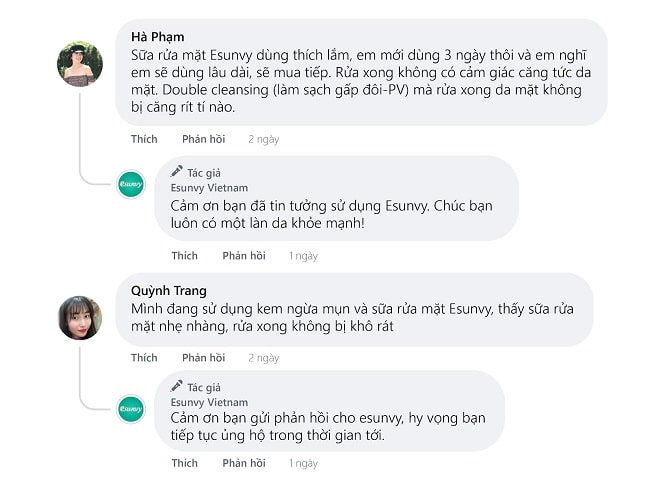Click the pencil author icon in first reply
Screen dimensions: 650x487
[177, 171]
